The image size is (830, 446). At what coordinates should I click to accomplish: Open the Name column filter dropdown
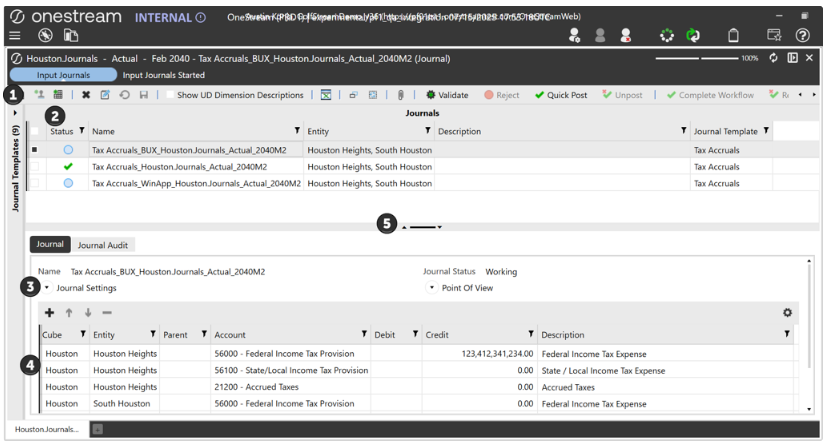pos(296,131)
